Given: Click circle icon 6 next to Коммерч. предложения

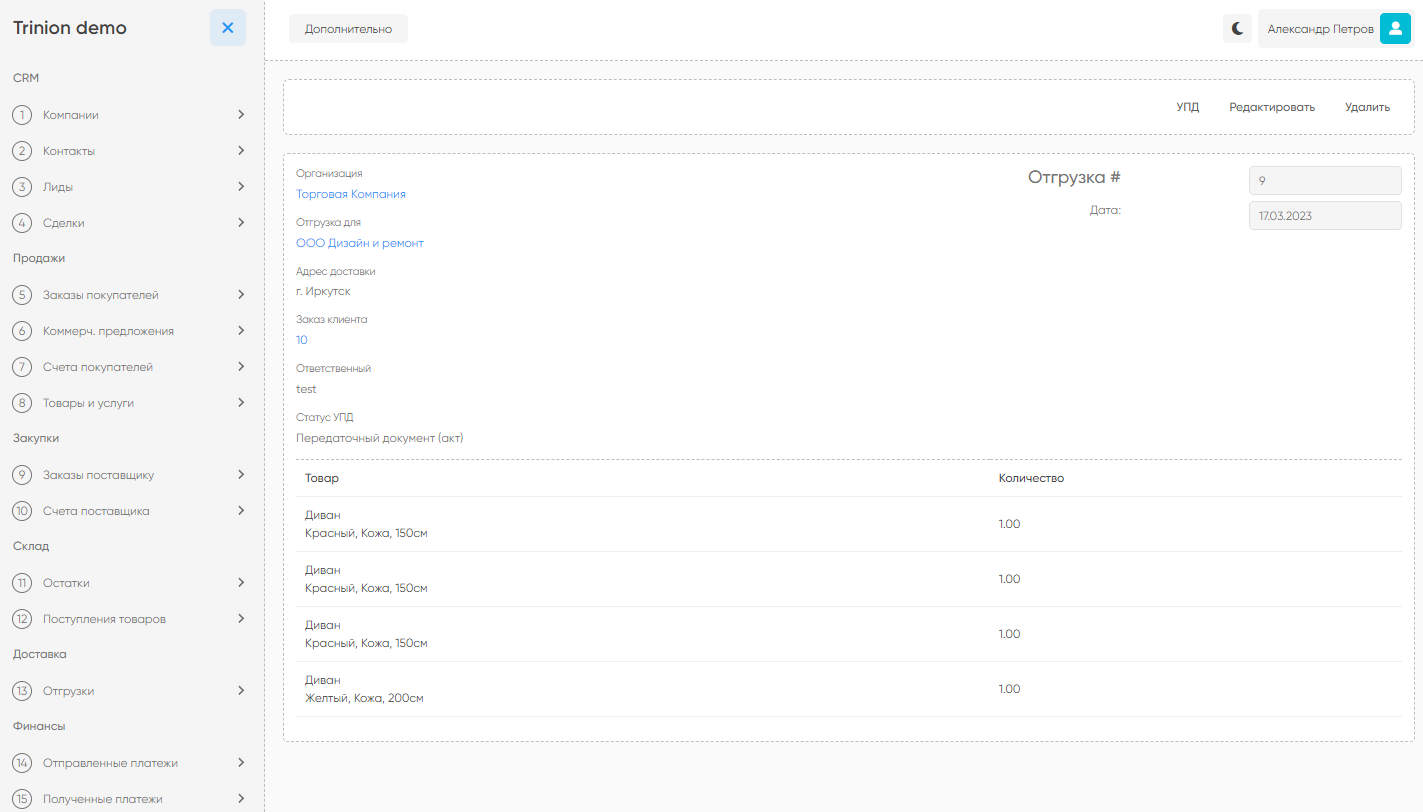Looking at the screenshot, I should [x=22, y=331].
